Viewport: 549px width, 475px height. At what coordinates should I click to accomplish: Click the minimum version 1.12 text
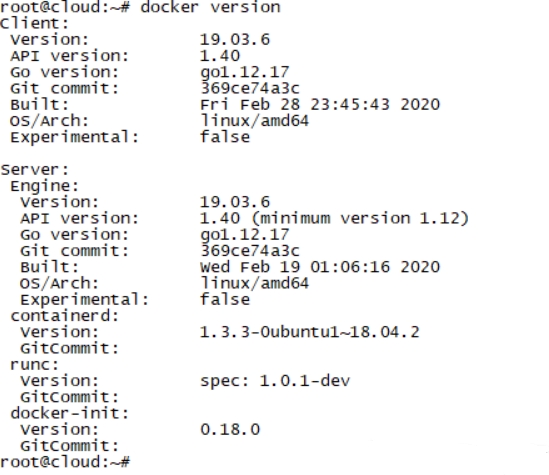(x=360, y=218)
